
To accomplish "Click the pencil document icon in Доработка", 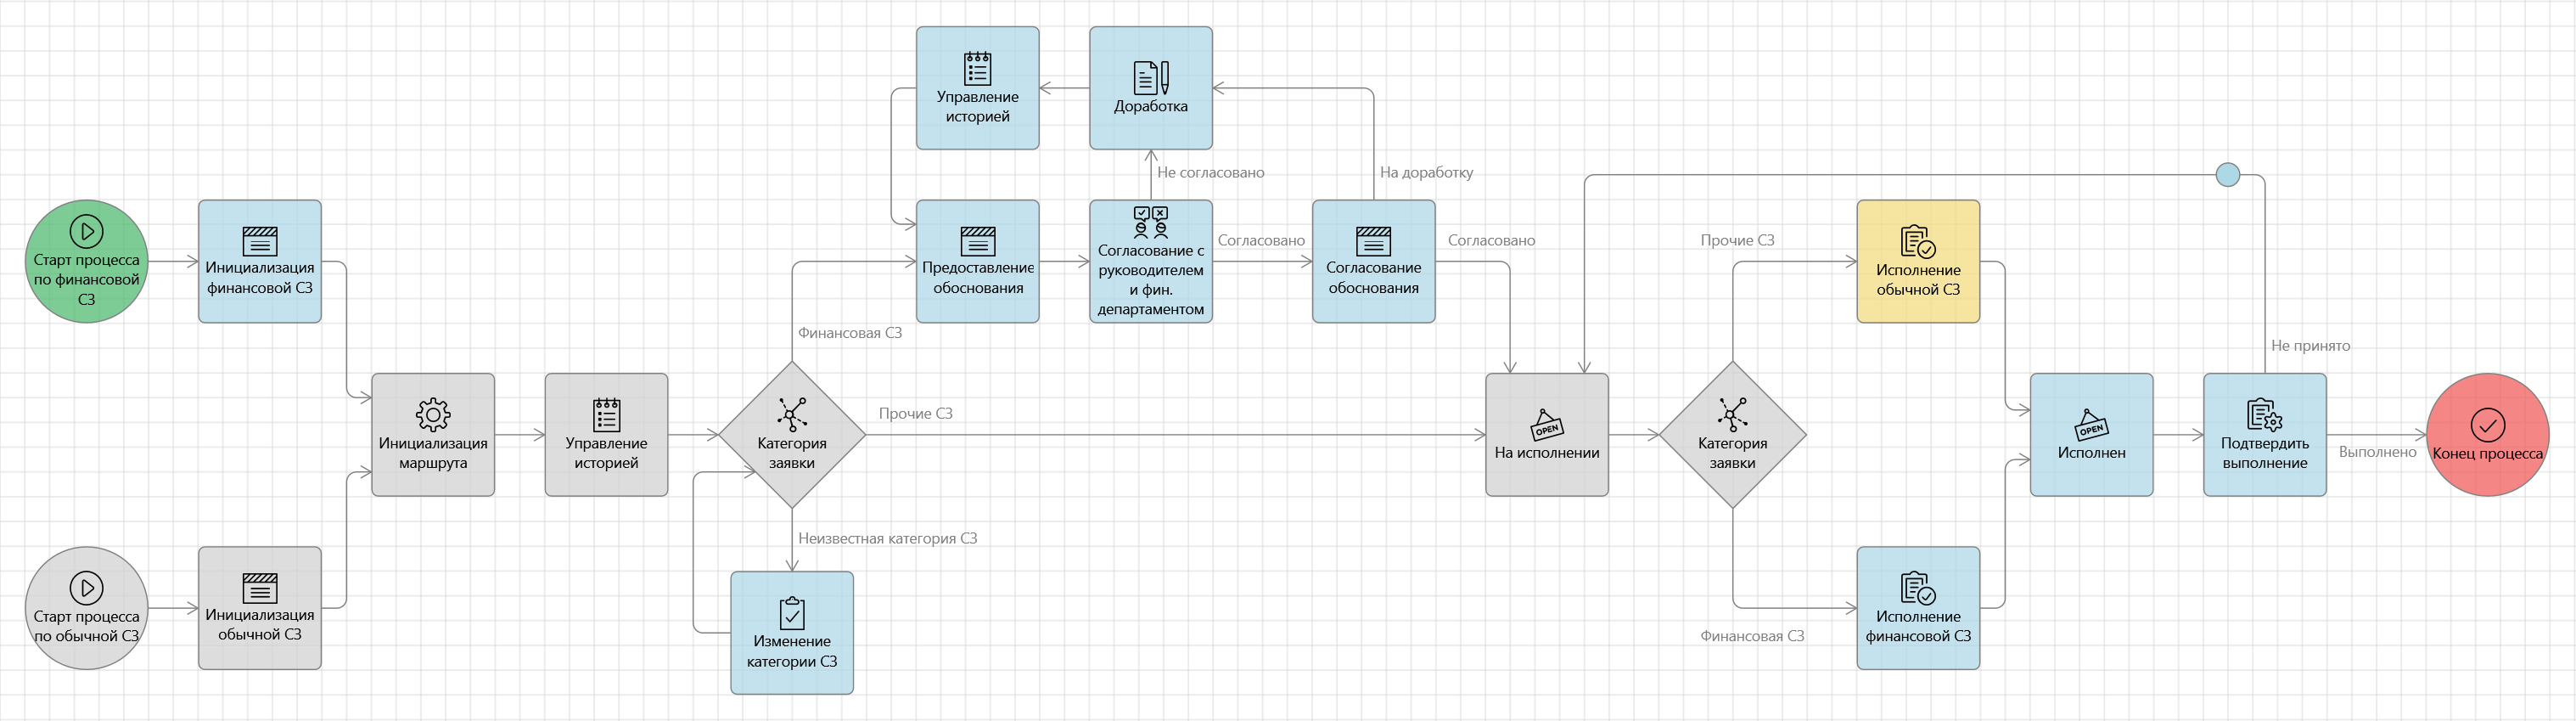I will (1151, 77).
